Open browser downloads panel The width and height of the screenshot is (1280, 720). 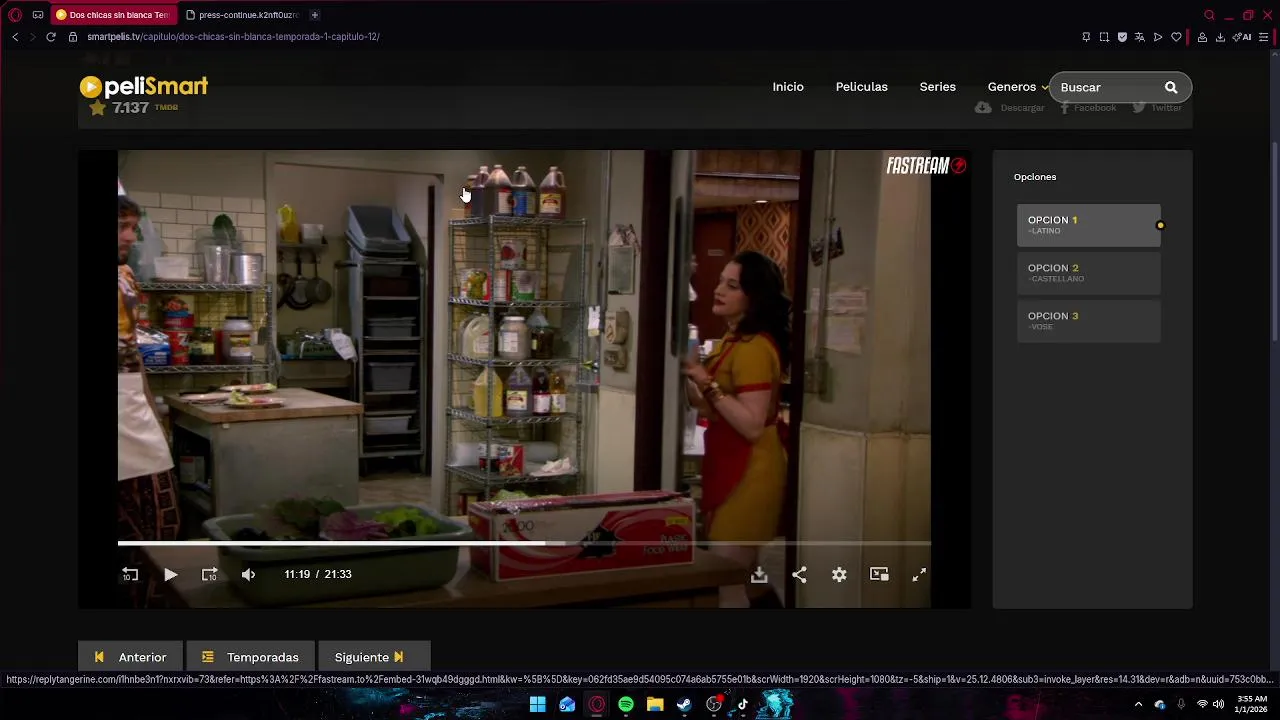[1220, 37]
